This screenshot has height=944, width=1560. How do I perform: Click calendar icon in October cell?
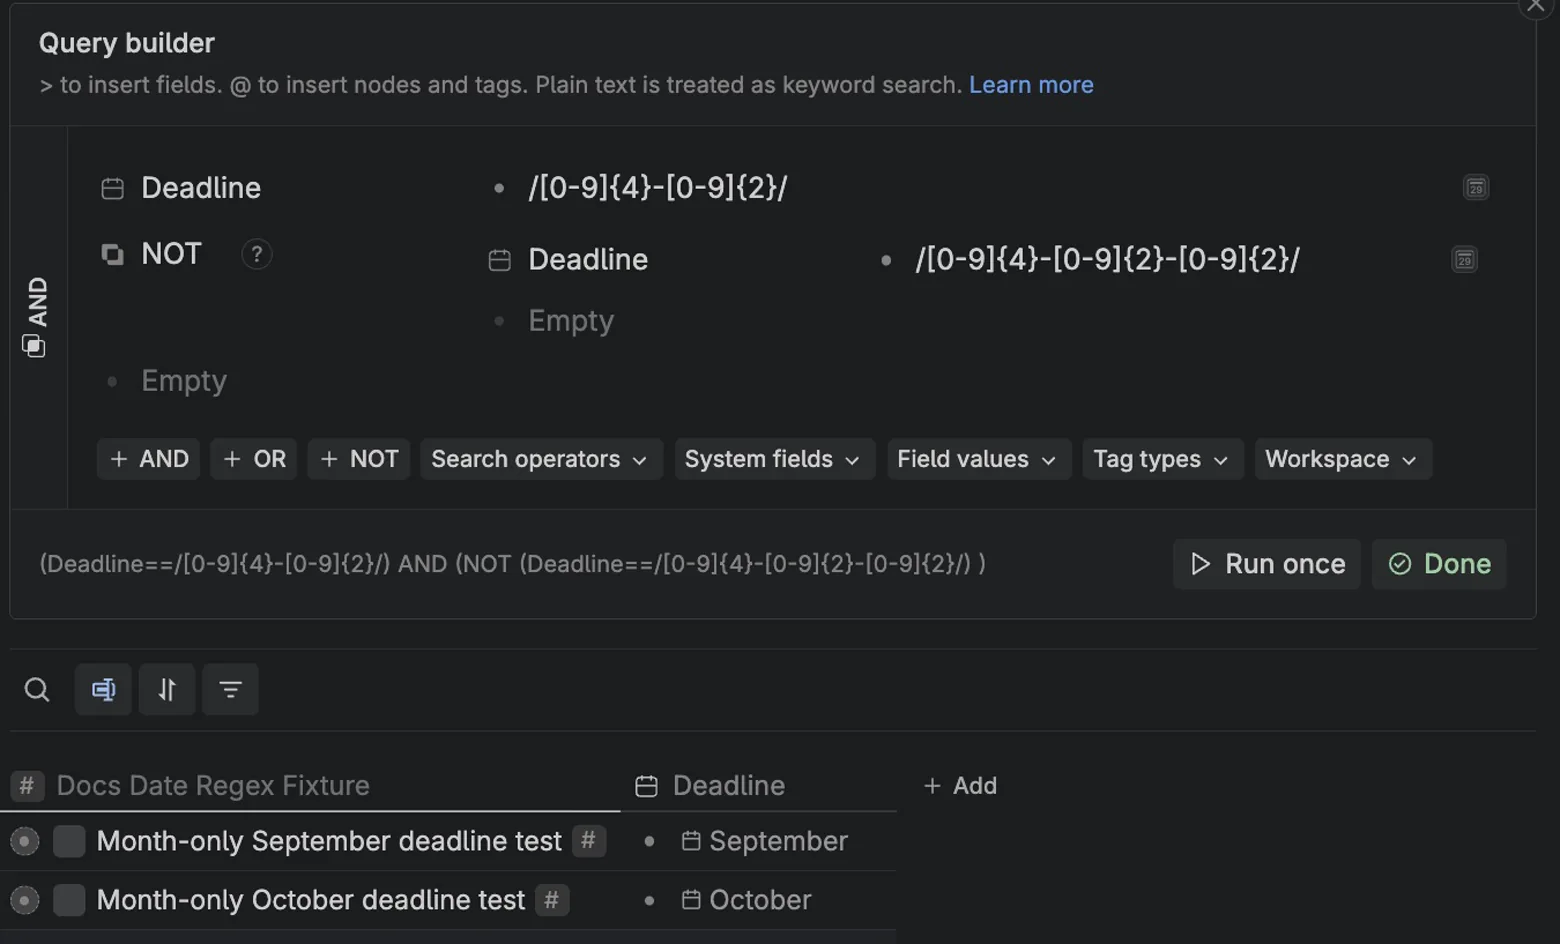tap(691, 900)
